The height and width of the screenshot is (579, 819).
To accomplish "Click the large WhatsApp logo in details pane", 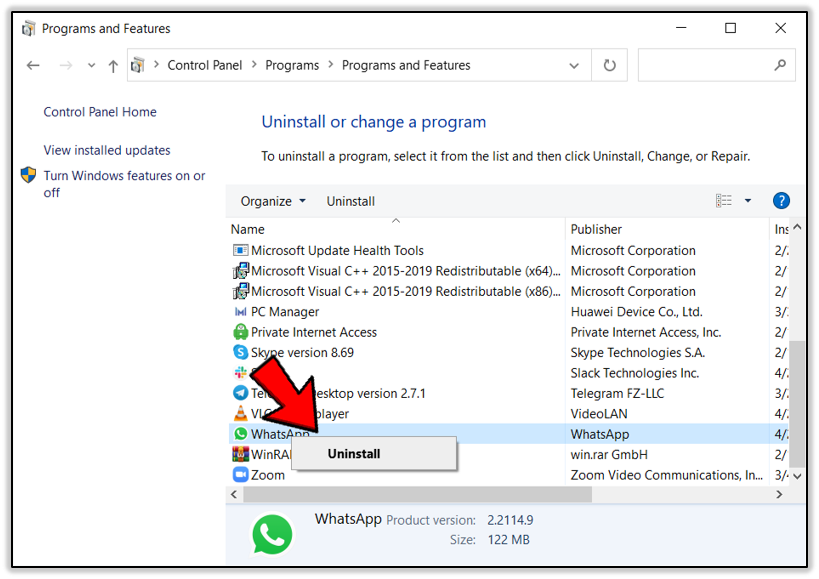I will [x=272, y=534].
